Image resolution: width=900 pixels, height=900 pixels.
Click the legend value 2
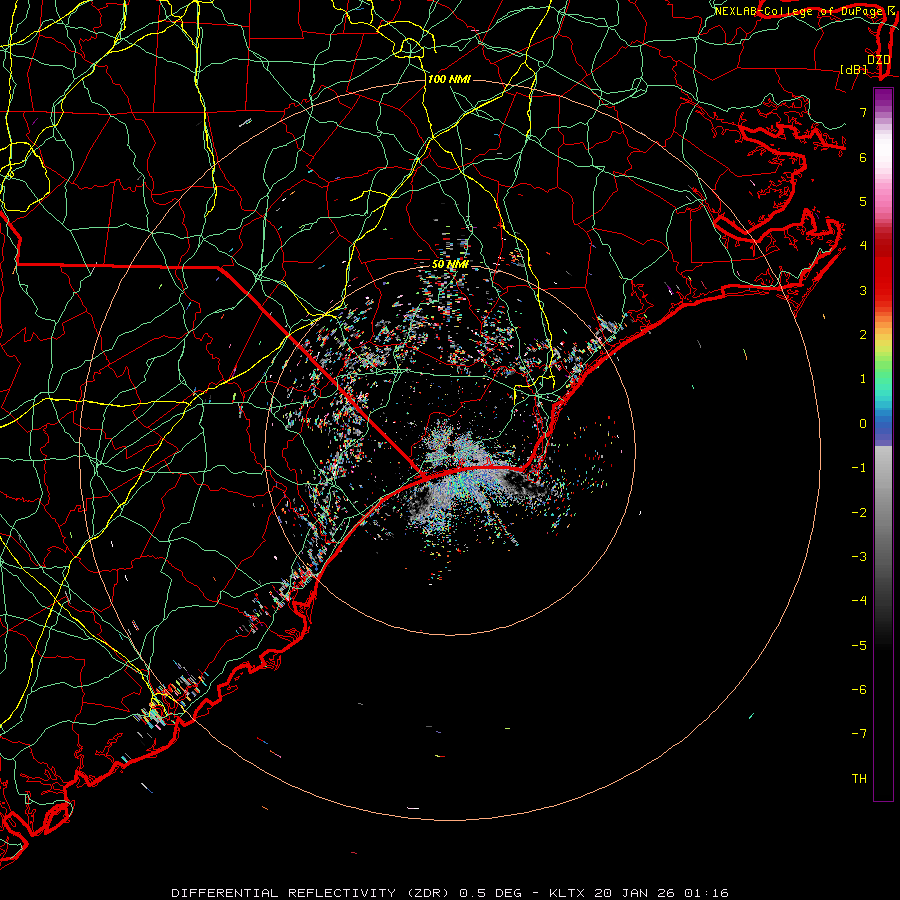point(863,335)
